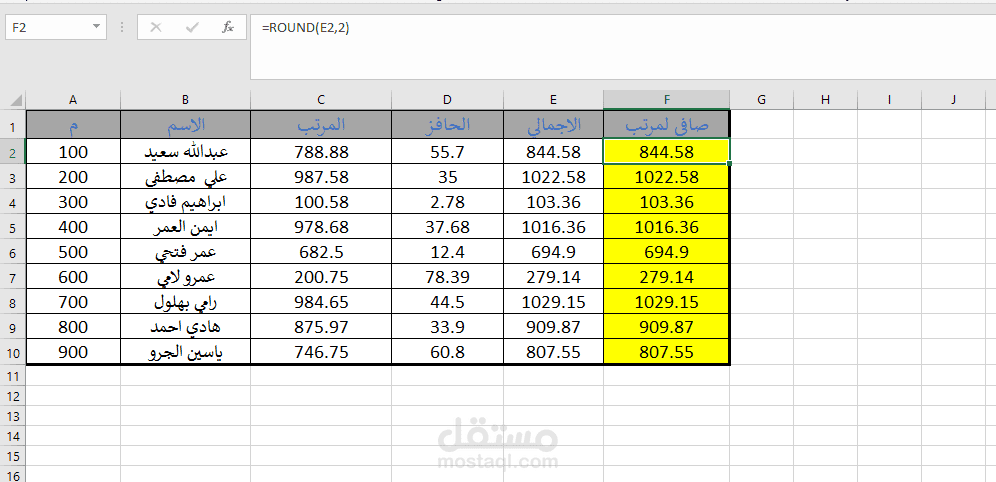Viewport: 996px width, 482px height.
Task: Click header cell الاجمالى
Action: click(x=553, y=125)
